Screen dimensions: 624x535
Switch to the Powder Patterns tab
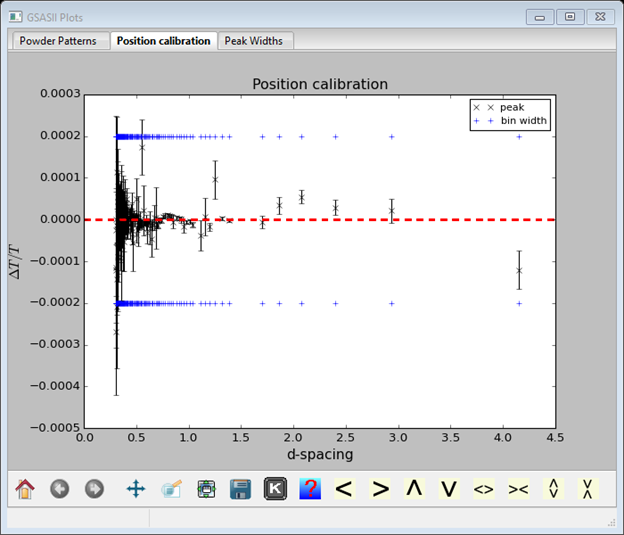(58, 41)
